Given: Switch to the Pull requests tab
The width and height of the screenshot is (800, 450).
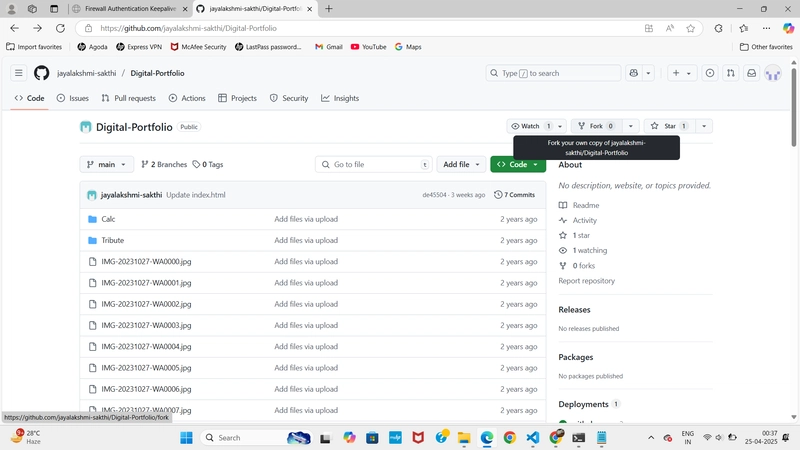Looking at the screenshot, I should tap(129, 98).
